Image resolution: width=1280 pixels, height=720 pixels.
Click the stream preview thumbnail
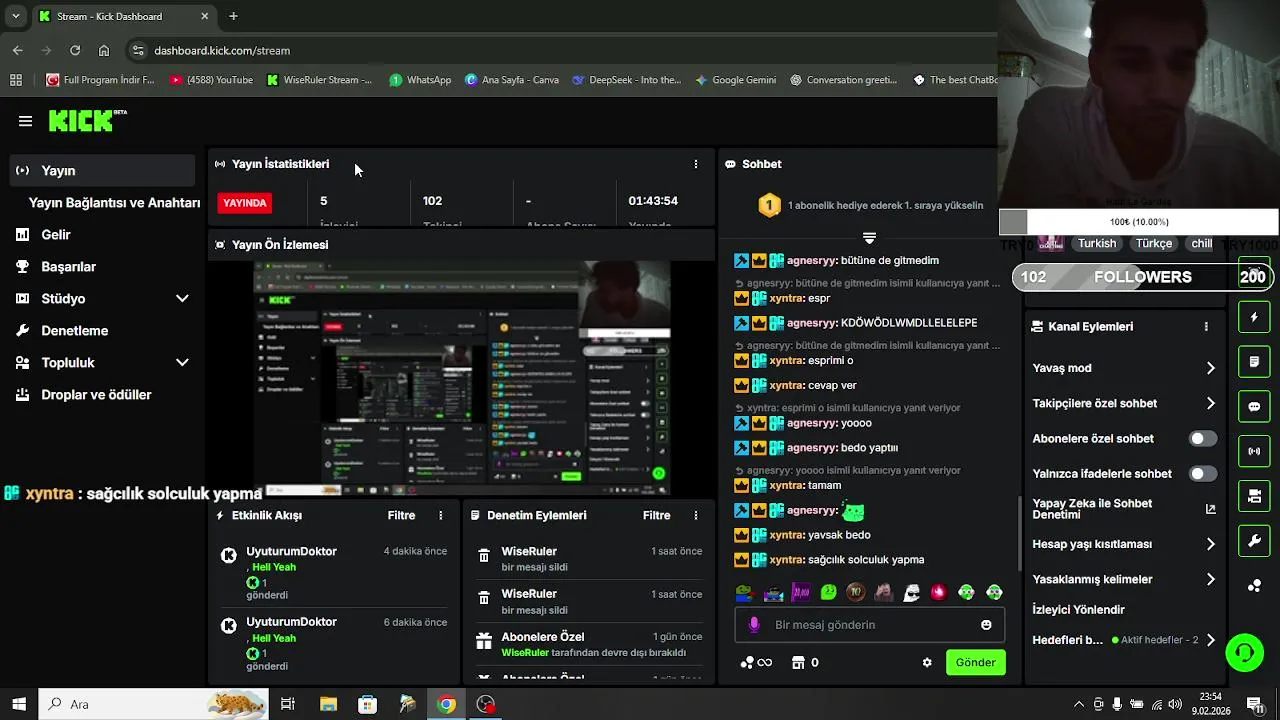coord(462,377)
